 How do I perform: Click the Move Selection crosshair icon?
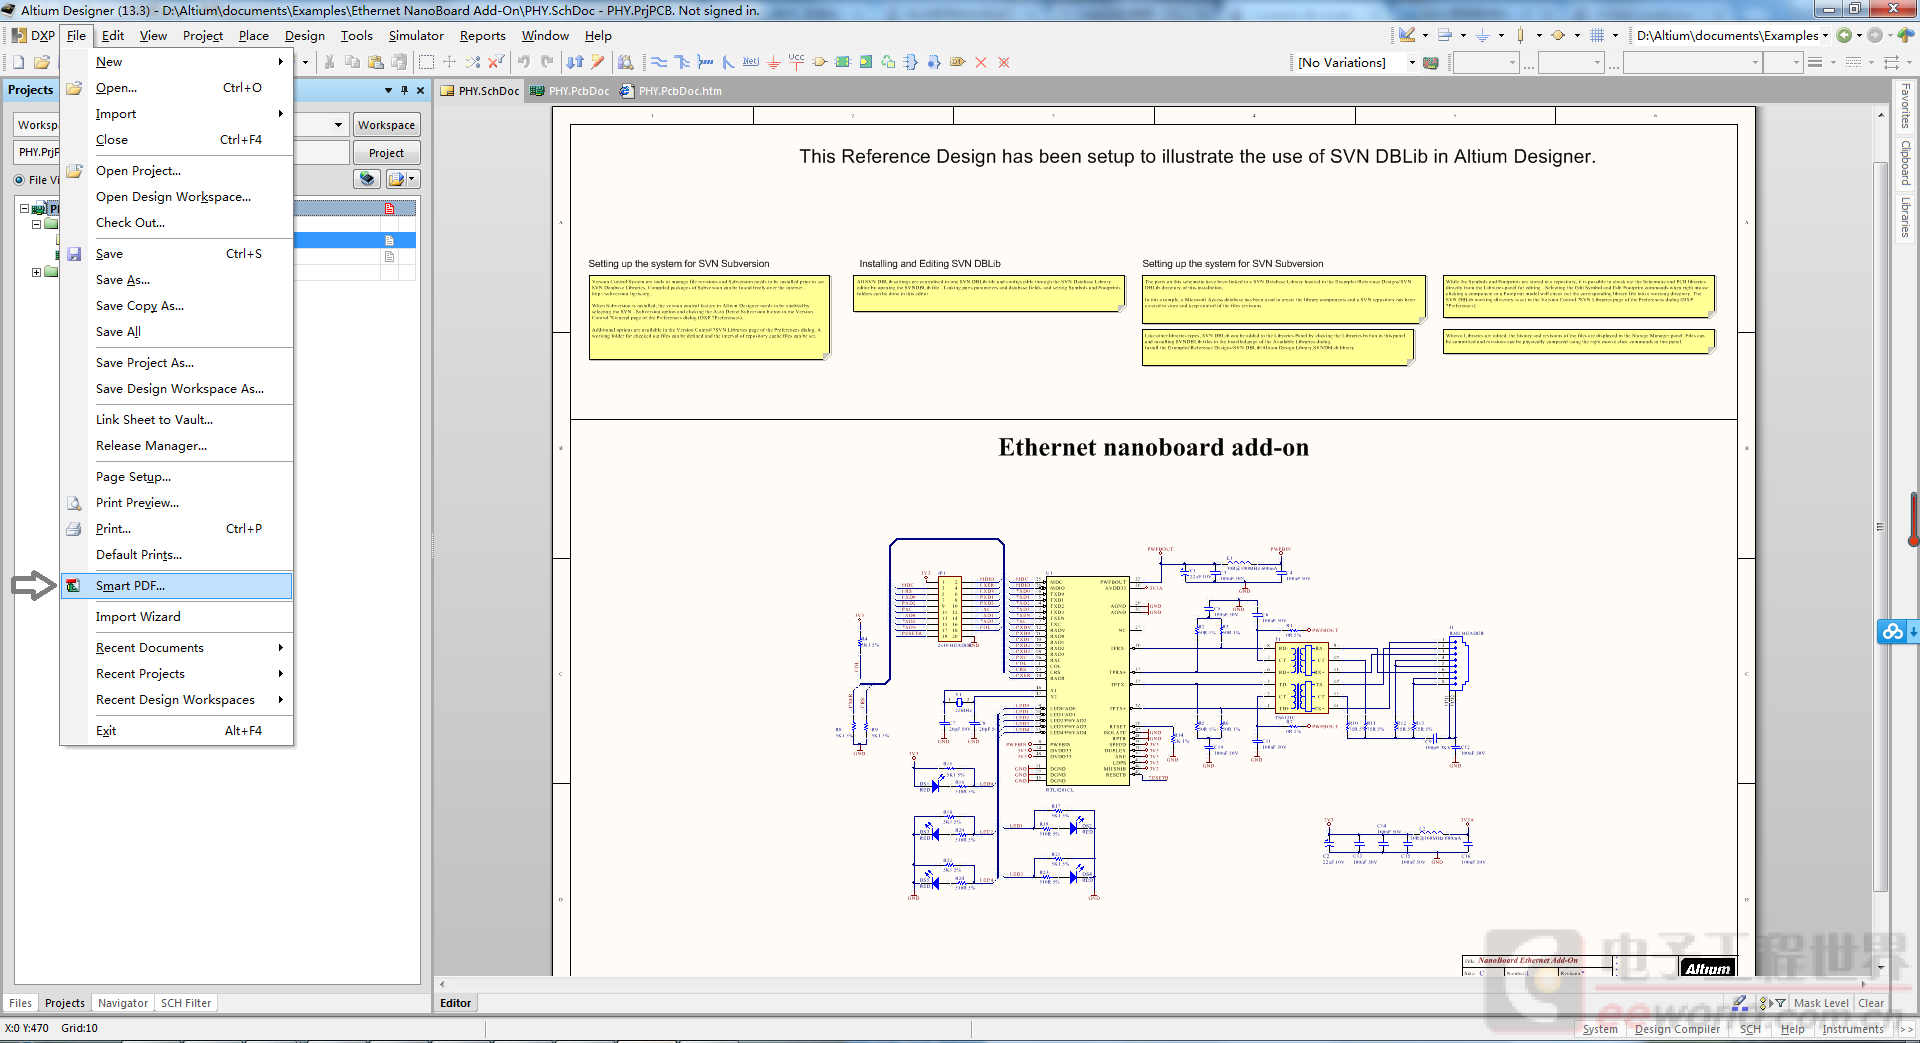coord(449,62)
